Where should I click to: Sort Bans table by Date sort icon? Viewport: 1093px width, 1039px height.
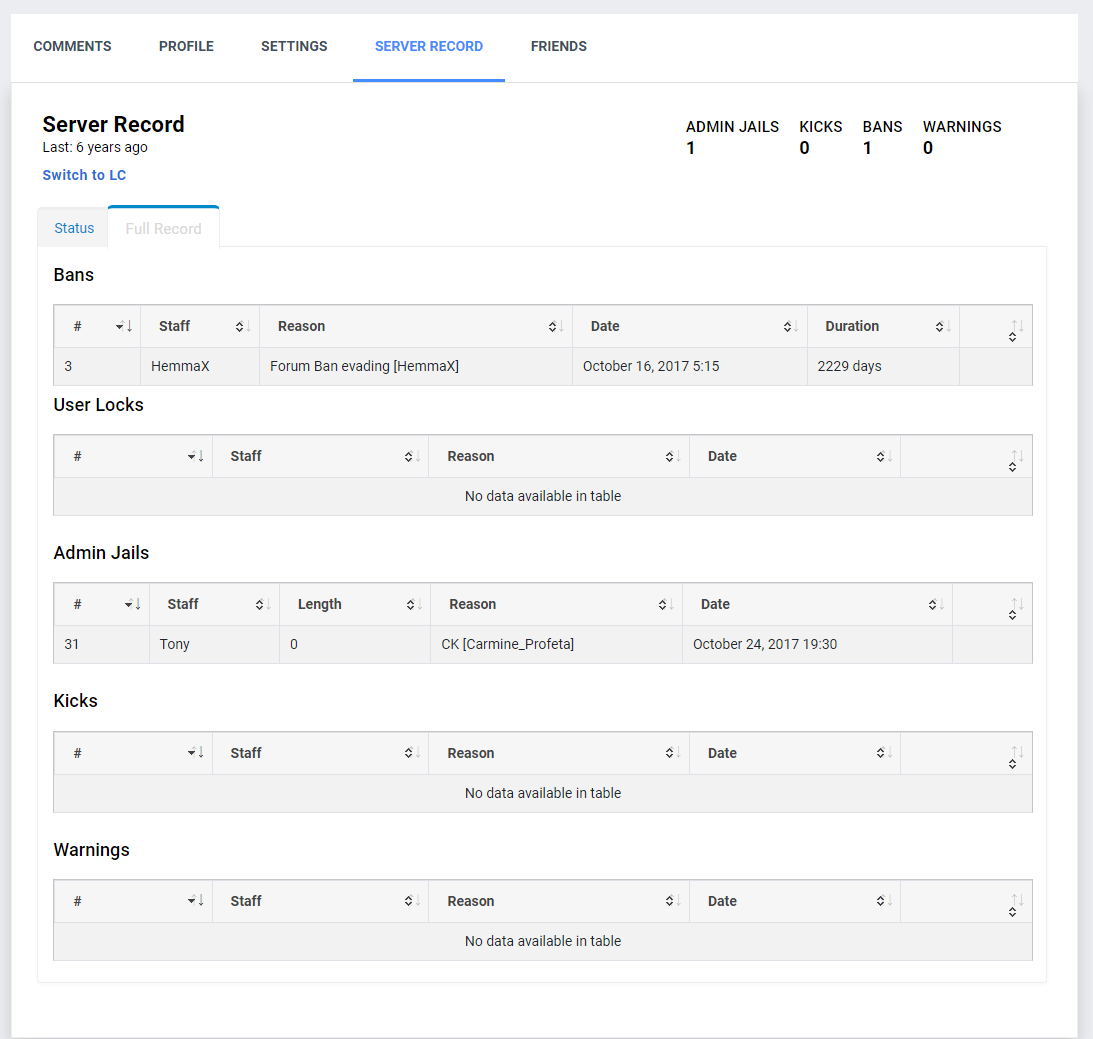(790, 326)
